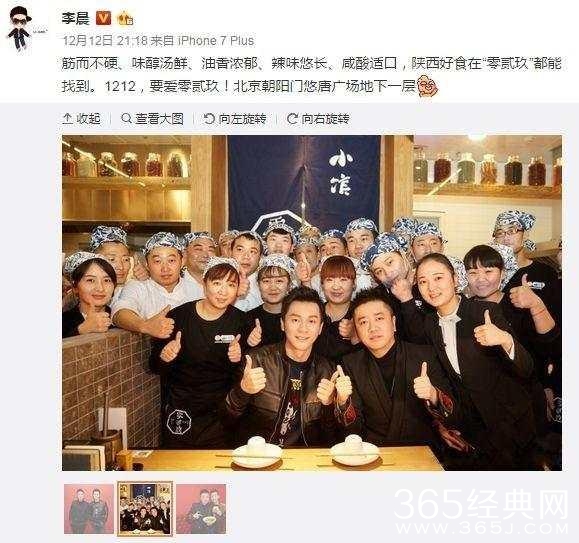Open the iPhone 7 Plus source link
Screen dimensions: 579x543
pos(216,41)
